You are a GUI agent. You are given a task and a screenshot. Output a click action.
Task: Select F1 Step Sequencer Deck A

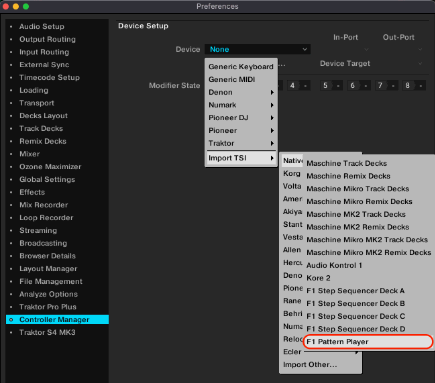coord(355,291)
